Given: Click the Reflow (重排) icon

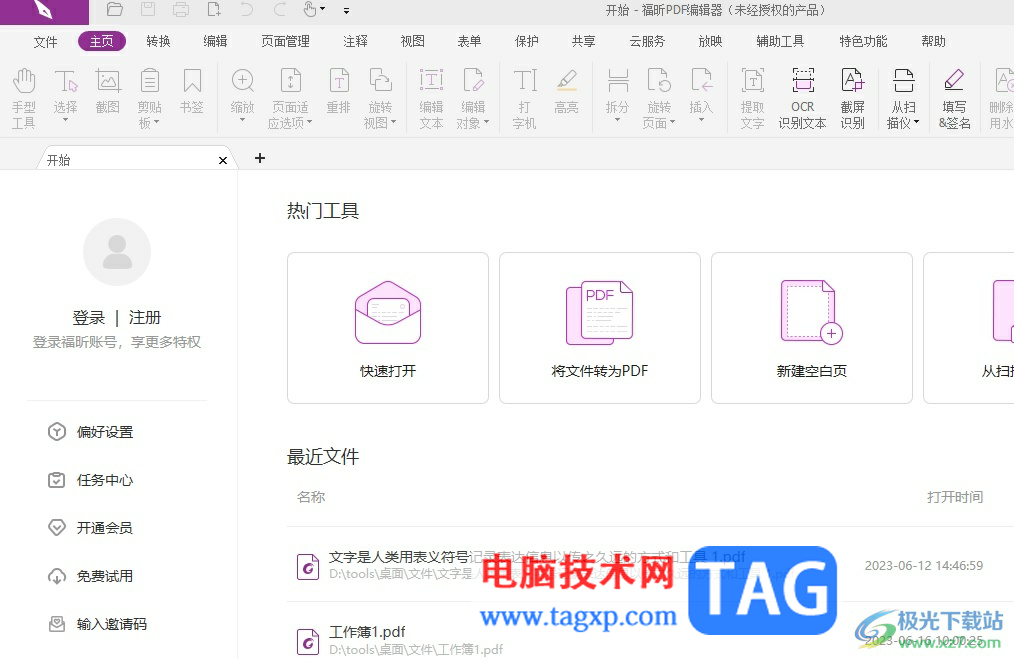Looking at the screenshot, I should [x=339, y=82].
